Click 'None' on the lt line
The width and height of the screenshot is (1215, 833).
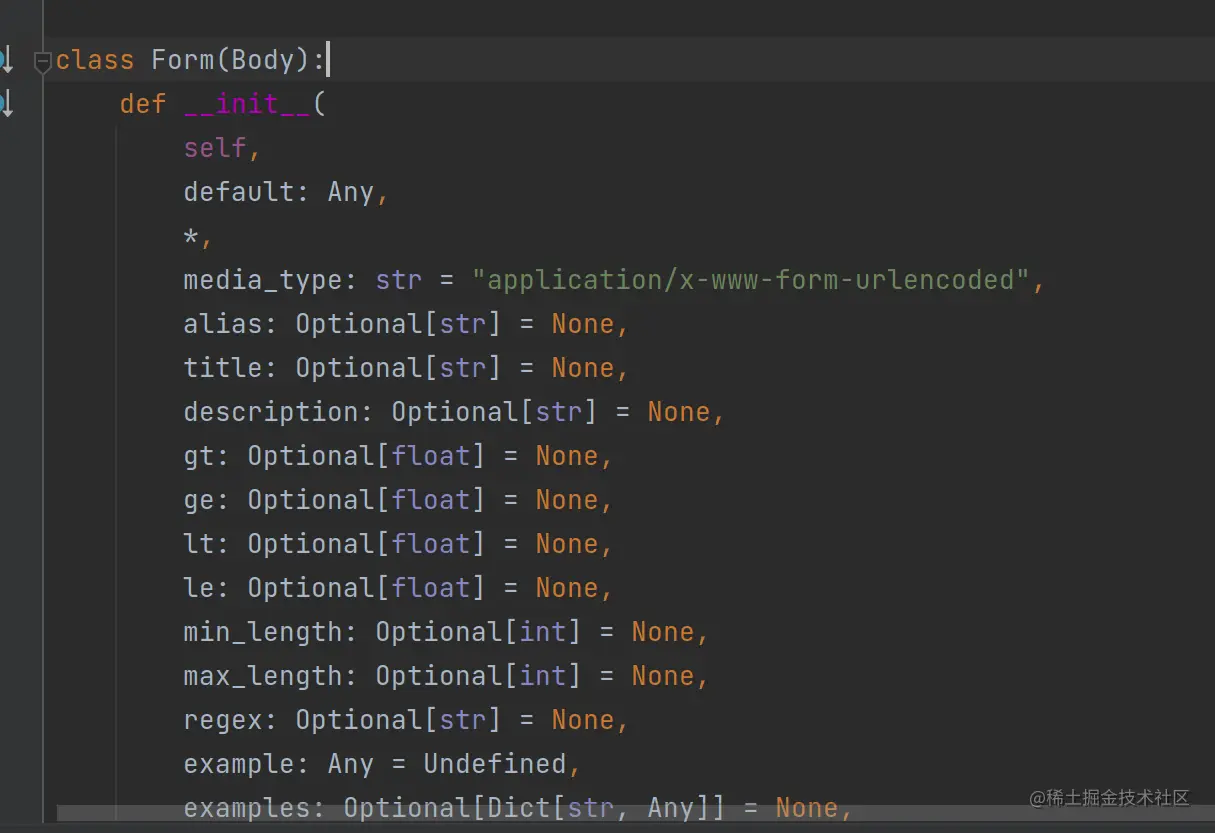click(x=567, y=544)
